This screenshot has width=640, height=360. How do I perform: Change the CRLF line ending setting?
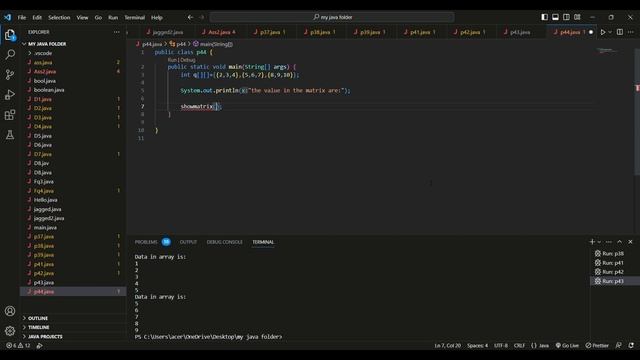519,345
